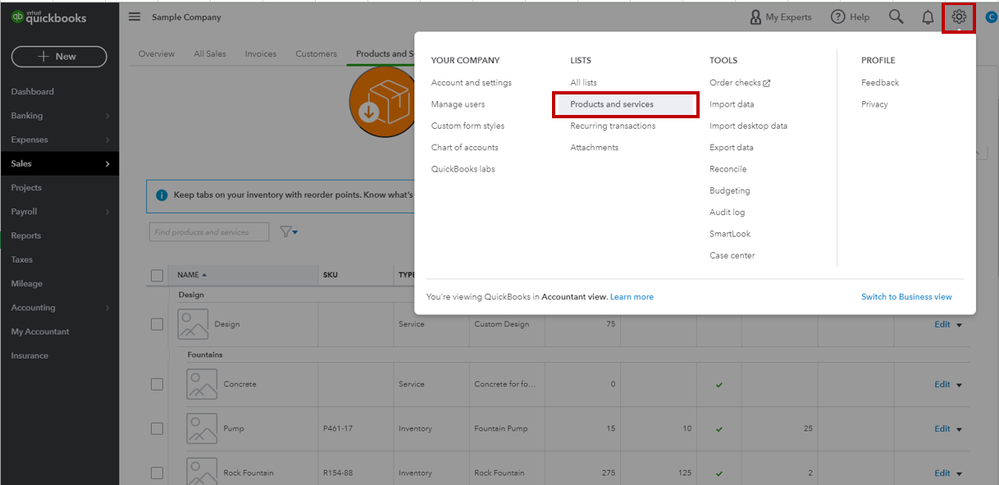999x485 pixels.
Task: Open the Reconcile tool
Action: (x=728, y=169)
